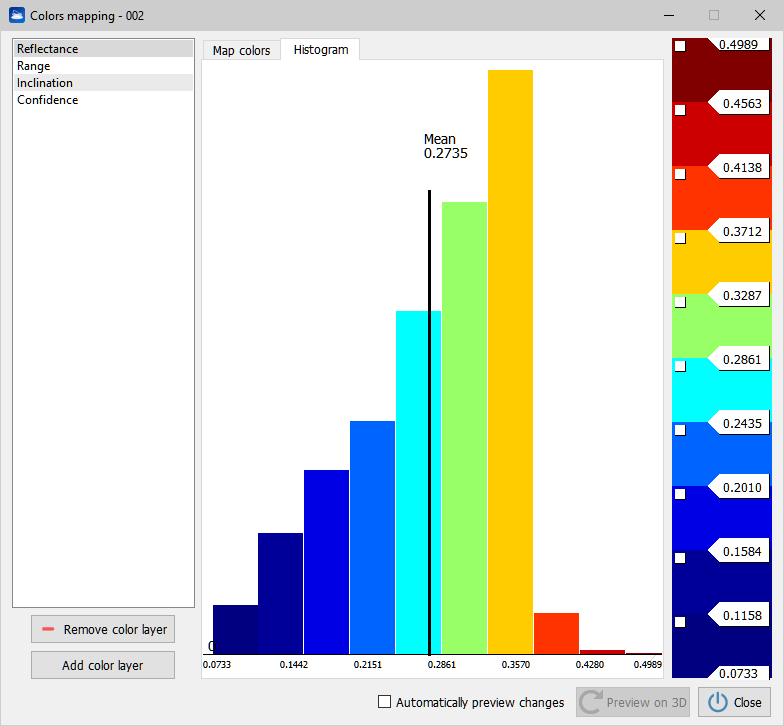Click the red minus icon on Remove color layer
The width and height of the screenshot is (784, 726).
(48, 630)
